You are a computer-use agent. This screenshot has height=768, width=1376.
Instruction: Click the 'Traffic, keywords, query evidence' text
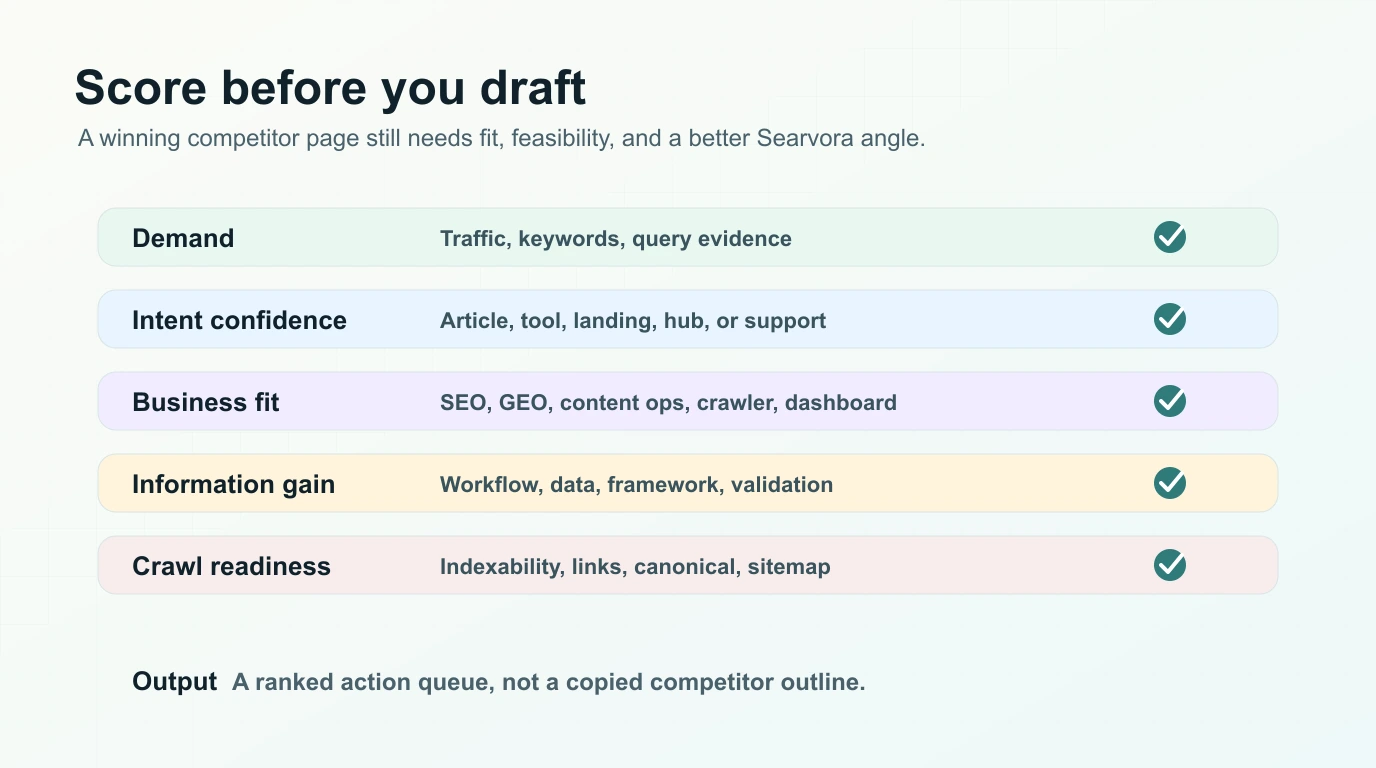point(615,238)
